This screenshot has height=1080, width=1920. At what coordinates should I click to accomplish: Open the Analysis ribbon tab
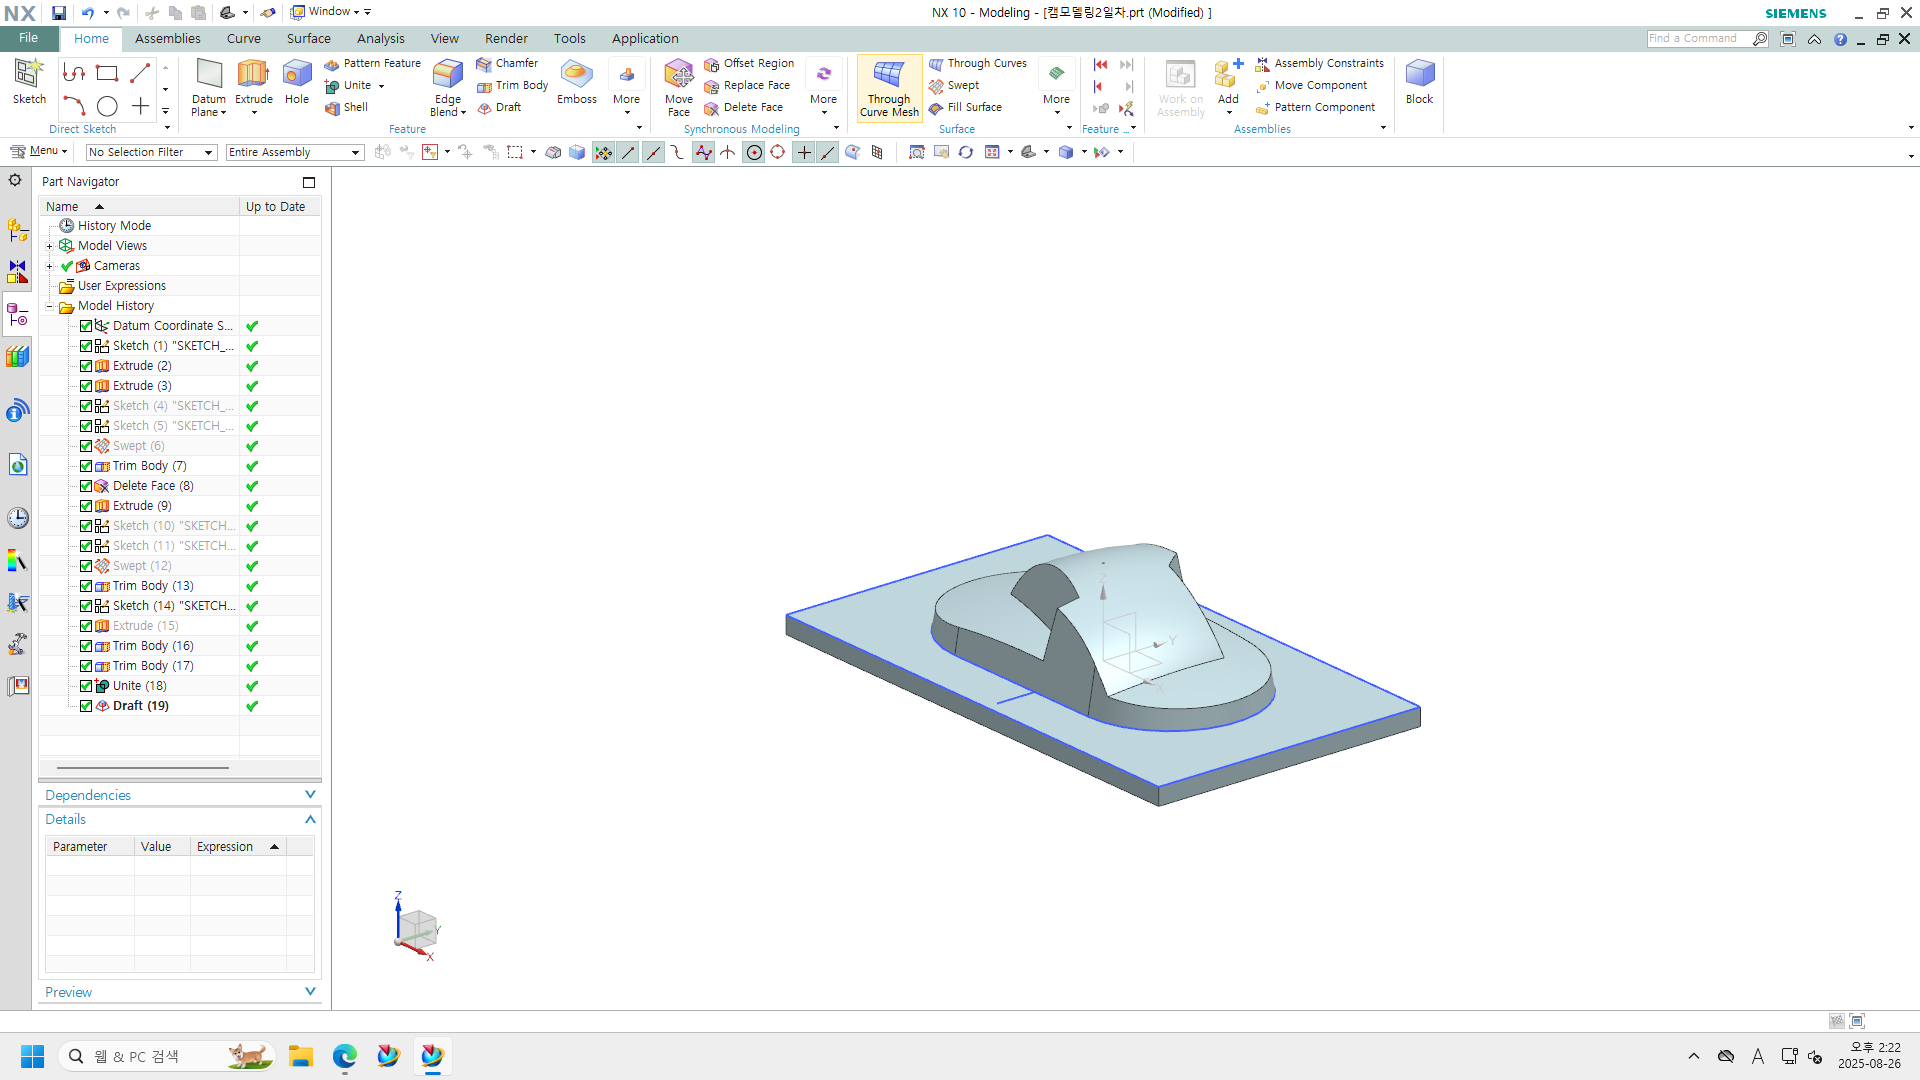click(380, 38)
